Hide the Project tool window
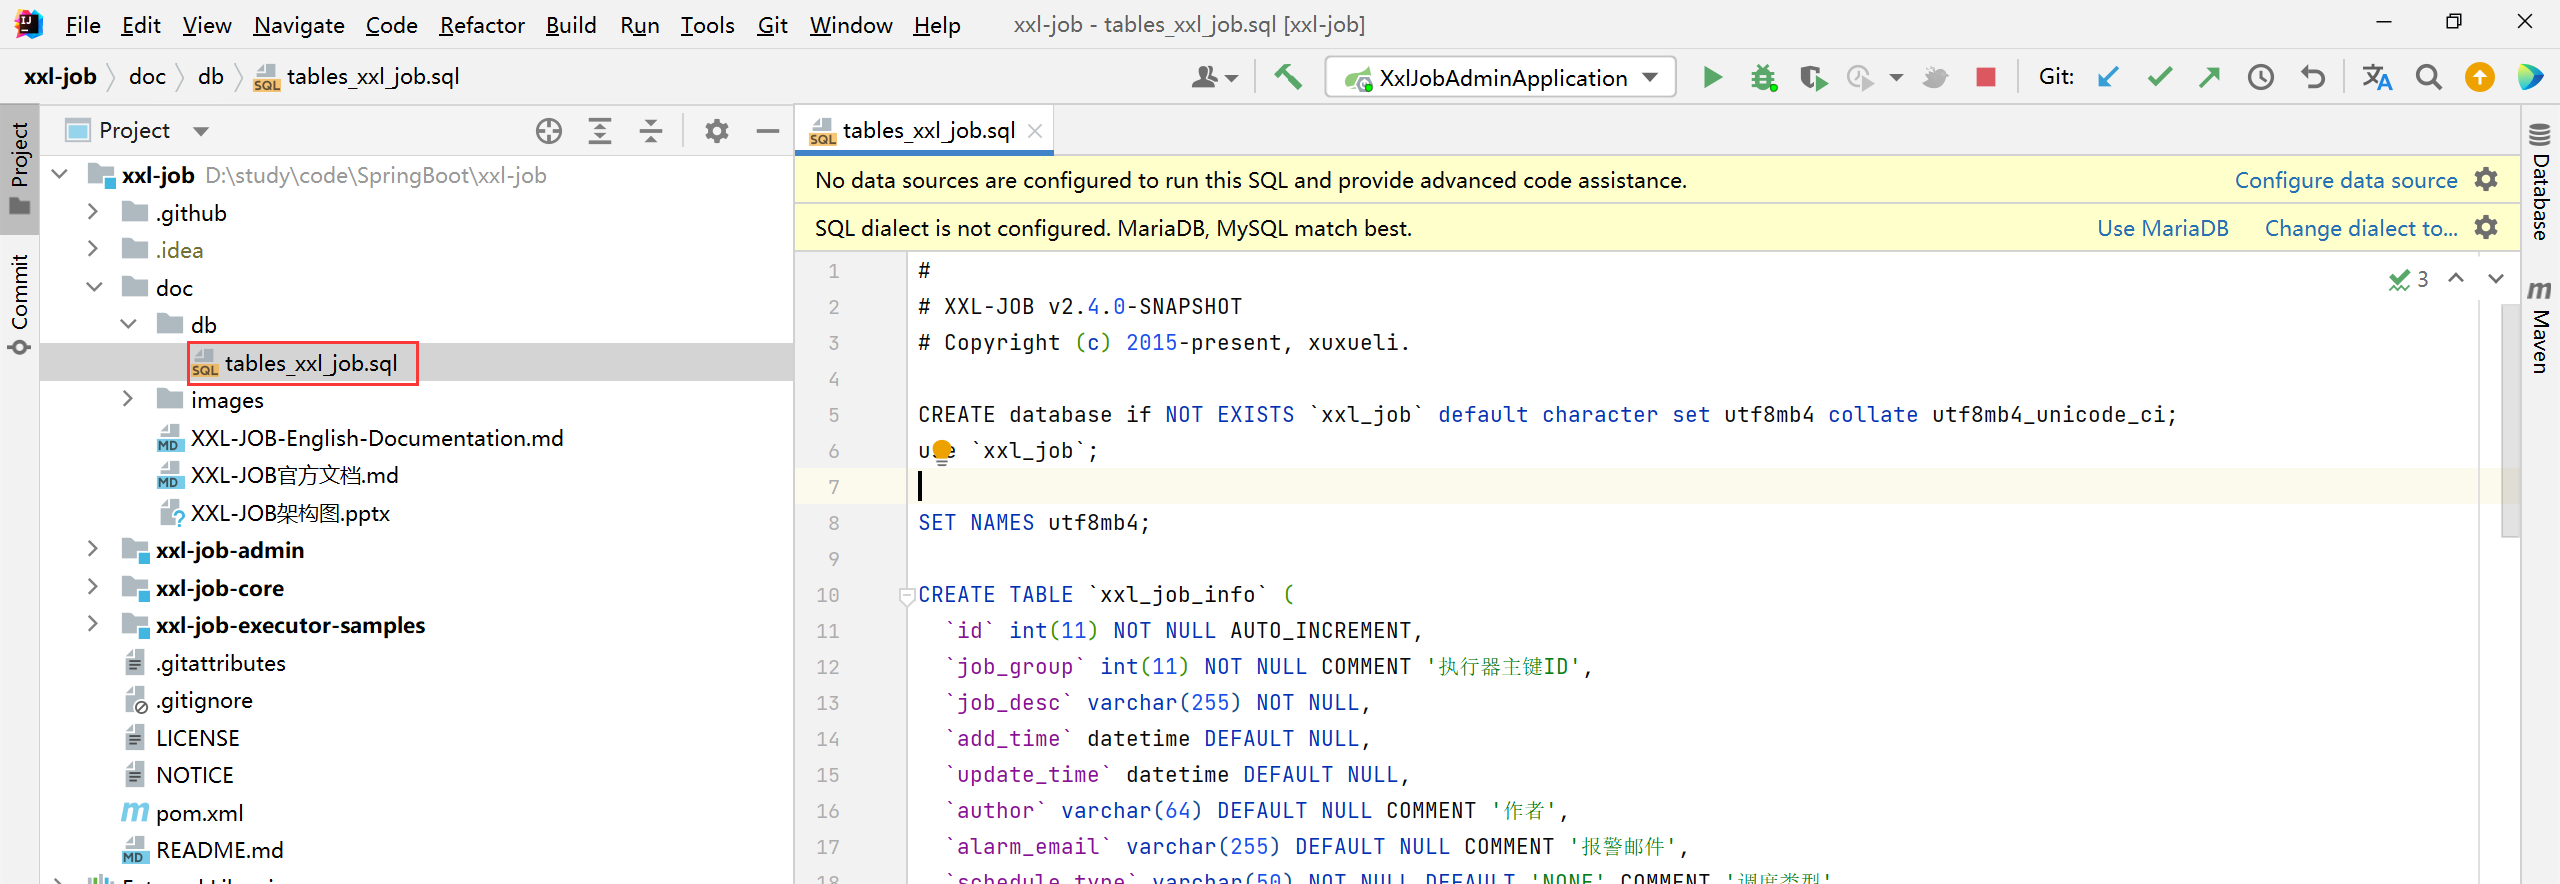Viewport: 2560px width, 884px height. pyautogui.click(x=767, y=131)
